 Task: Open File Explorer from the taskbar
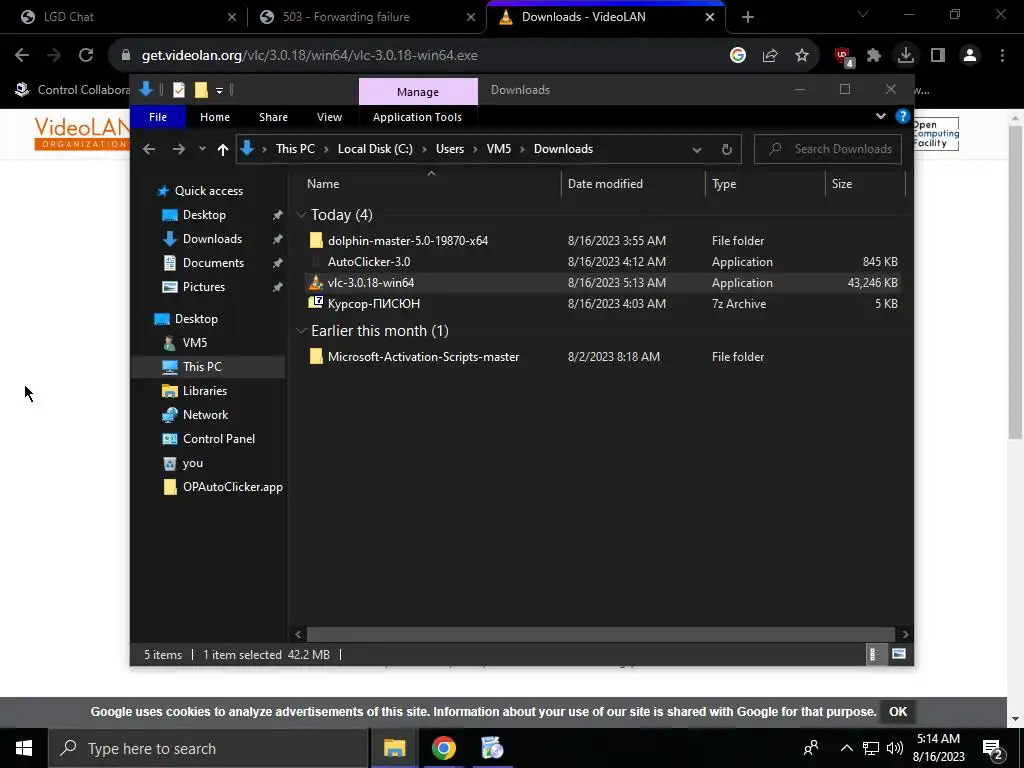[394, 748]
